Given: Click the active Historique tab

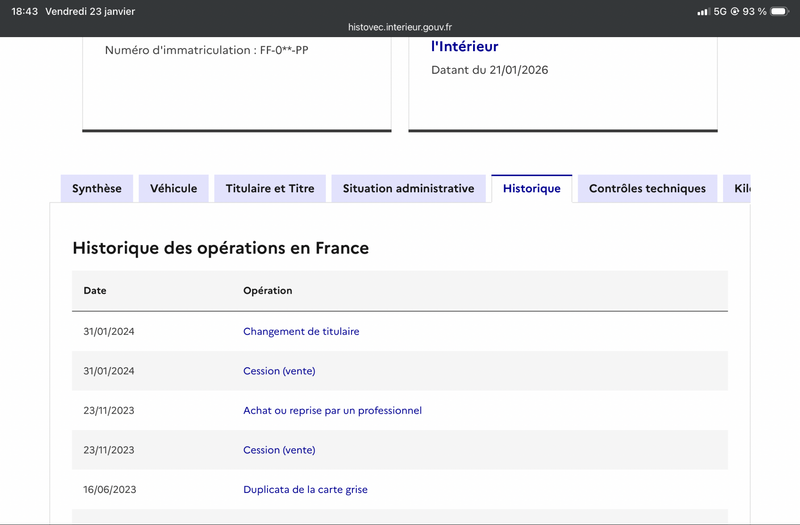Looking at the screenshot, I should (531, 188).
